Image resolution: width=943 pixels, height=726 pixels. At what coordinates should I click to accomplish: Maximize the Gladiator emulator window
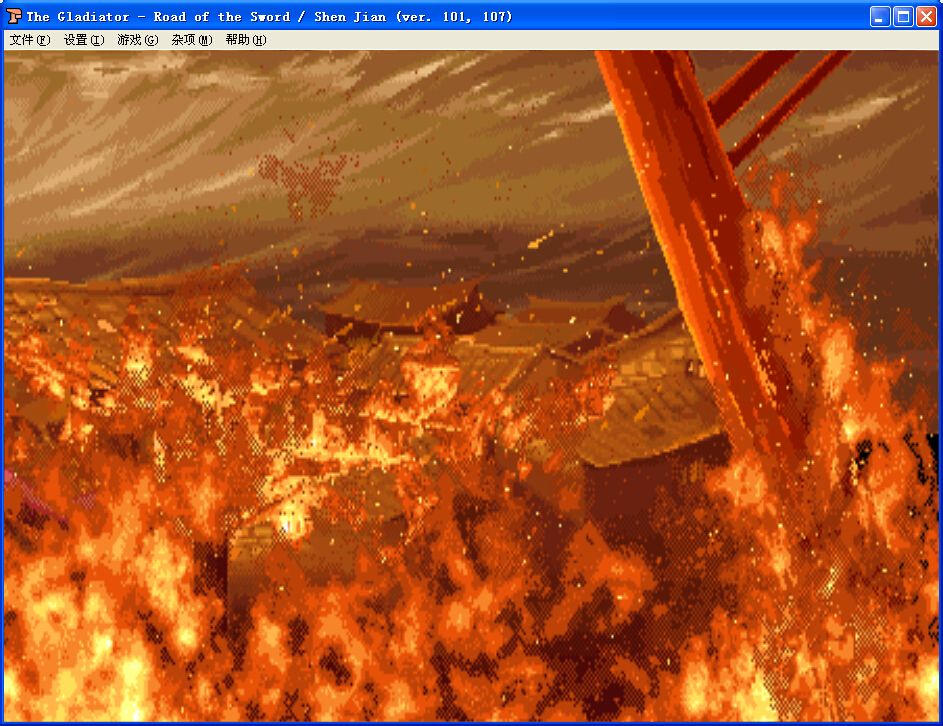(903, 17)
